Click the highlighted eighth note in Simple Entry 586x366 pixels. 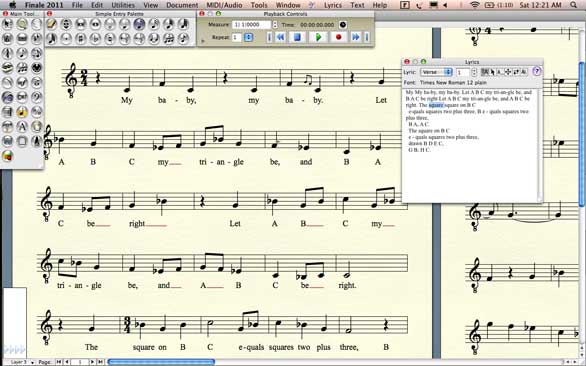pyautogui.click(x=139, y=24)
